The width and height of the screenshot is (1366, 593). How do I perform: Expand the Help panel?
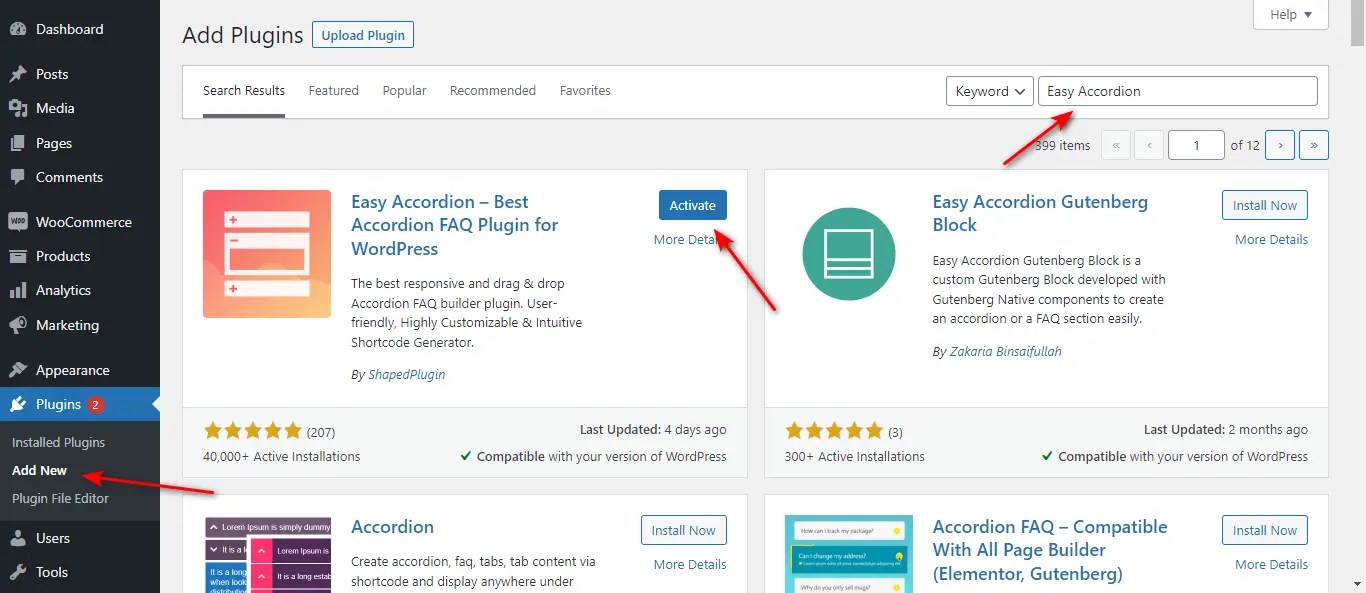(x=1289, y=14)
